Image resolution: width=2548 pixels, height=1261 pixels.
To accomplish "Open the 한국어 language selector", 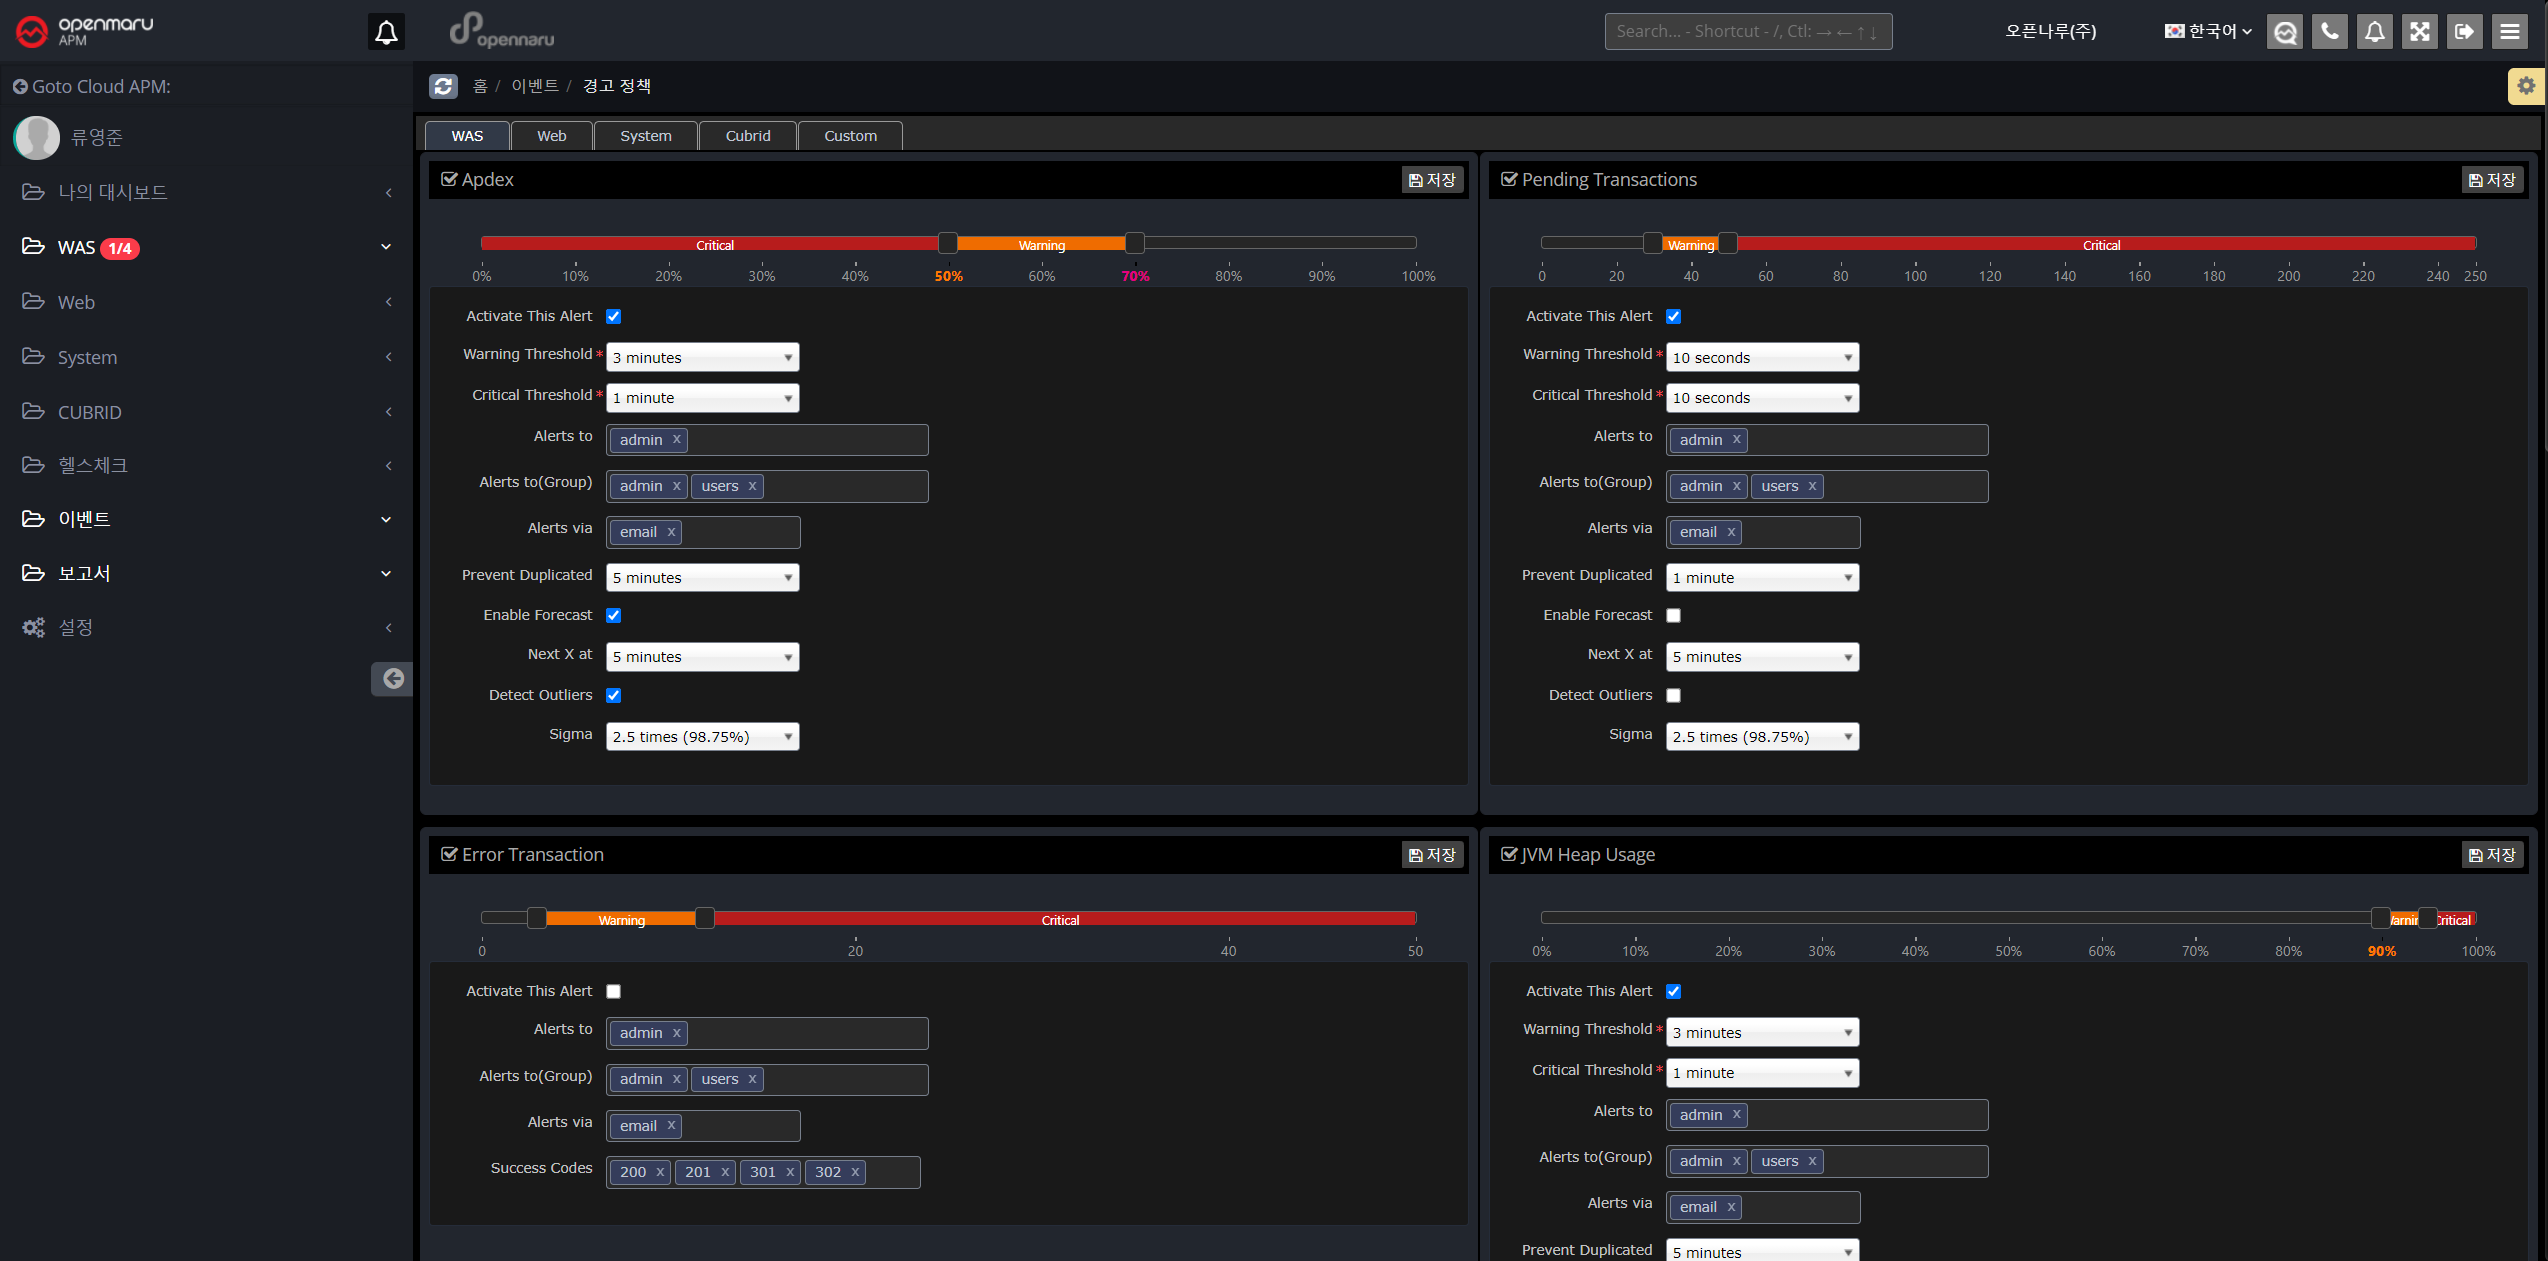I will click(2208, 32).
